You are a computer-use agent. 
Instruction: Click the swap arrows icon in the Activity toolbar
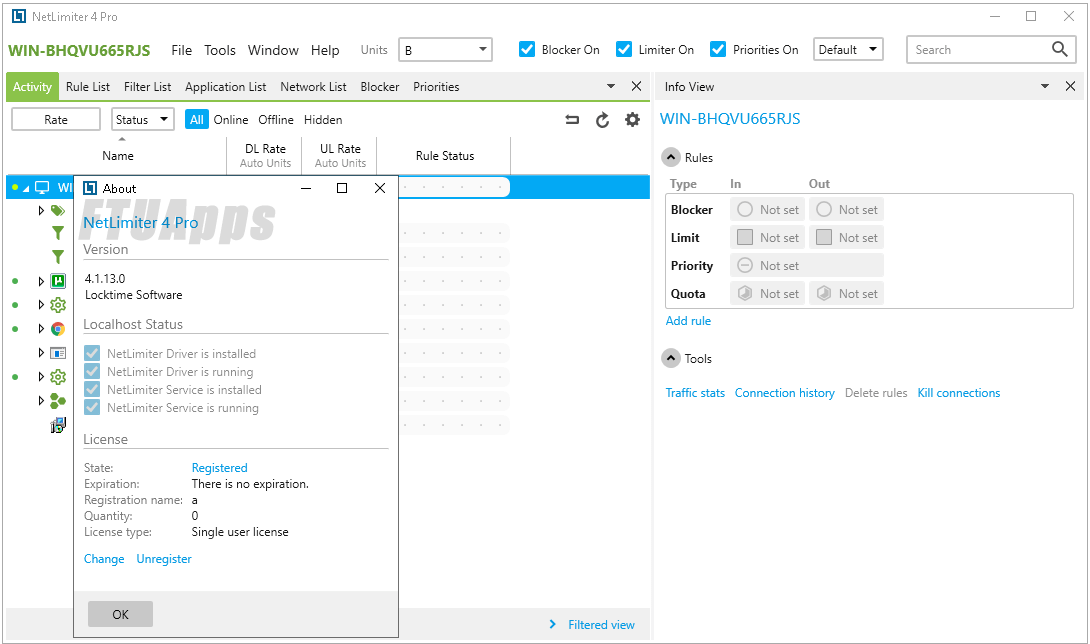[x=572, y=120]
